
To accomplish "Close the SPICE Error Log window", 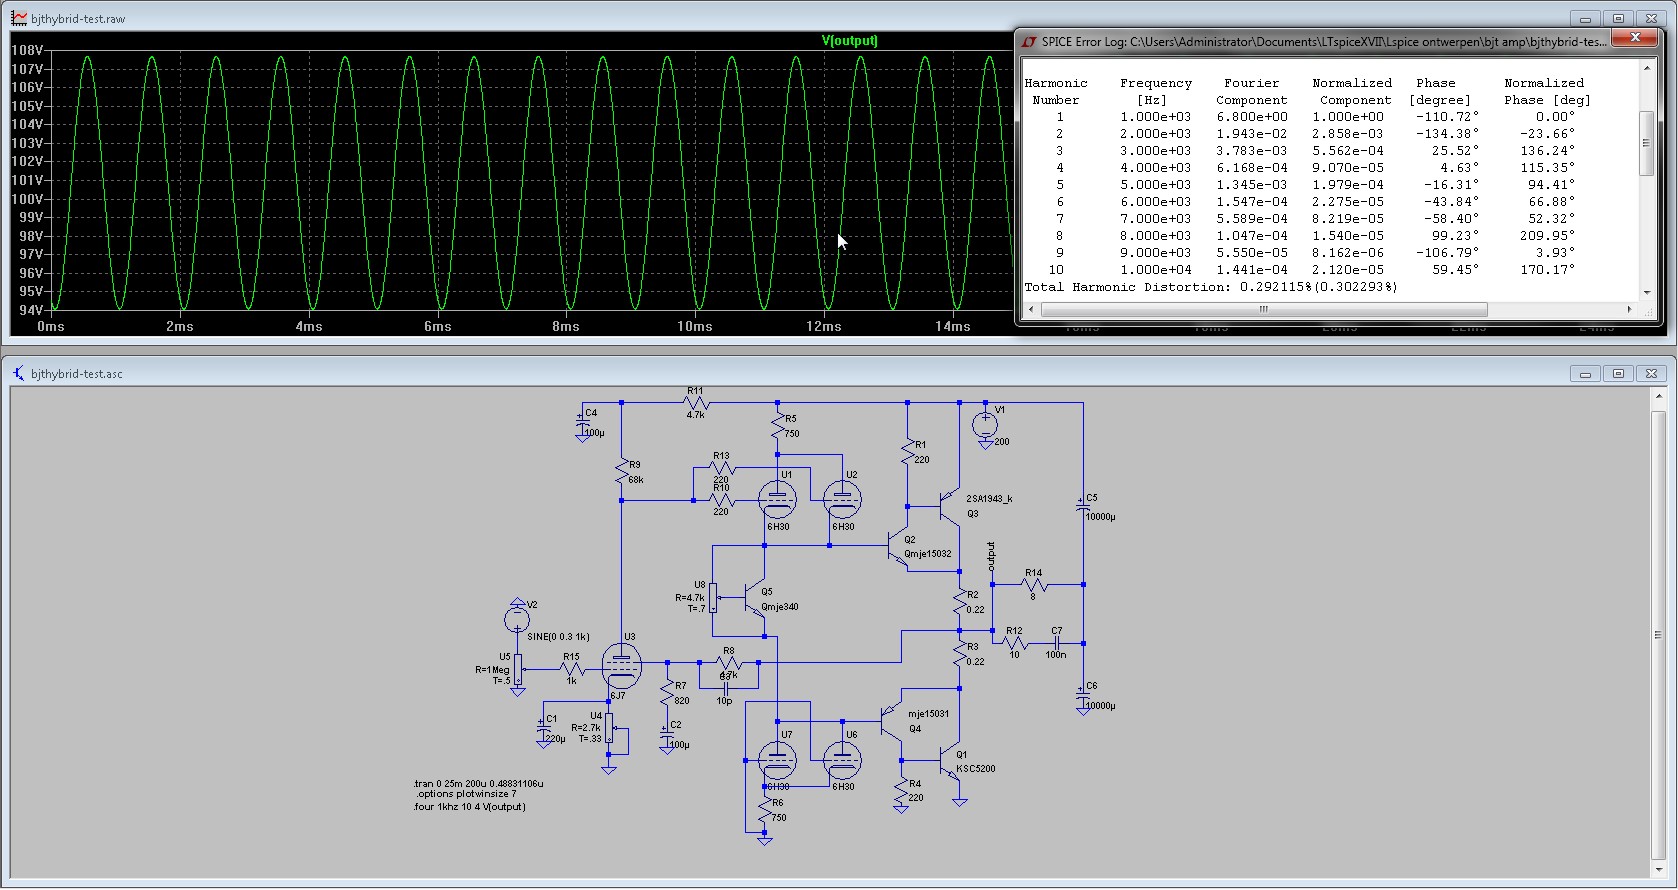I will 1635,38.
